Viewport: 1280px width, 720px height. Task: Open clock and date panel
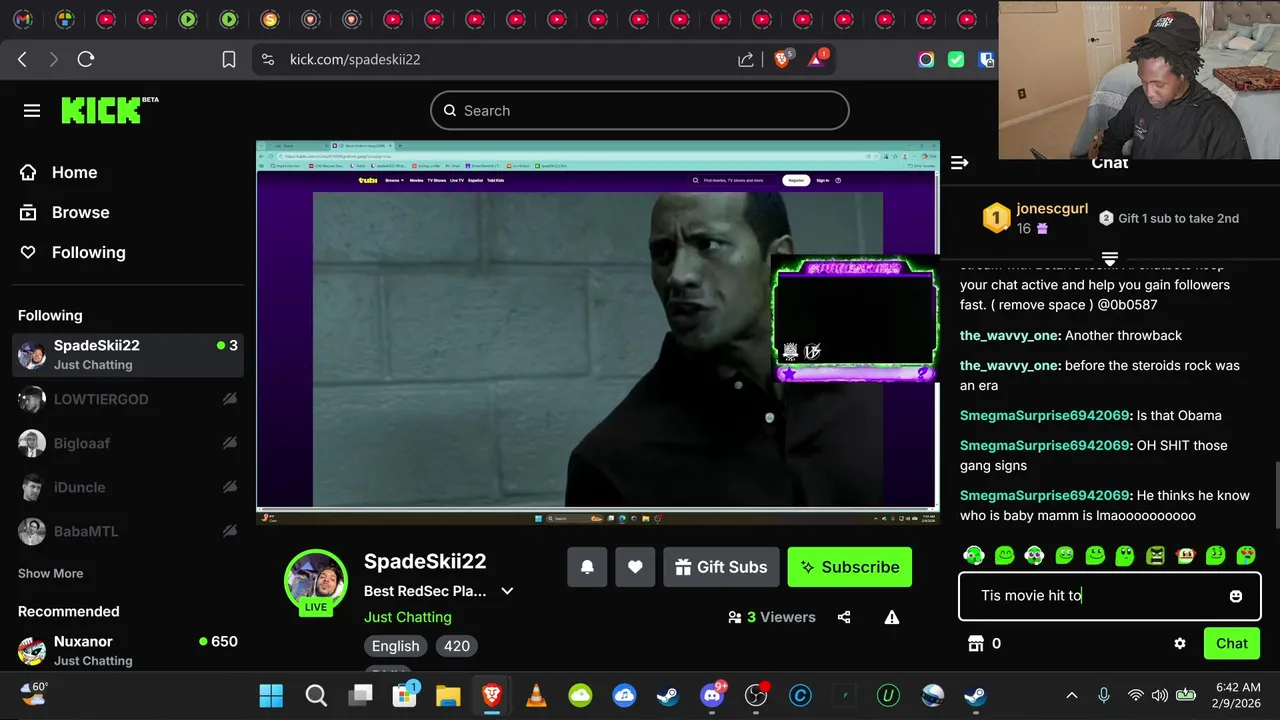point(1236,695)
